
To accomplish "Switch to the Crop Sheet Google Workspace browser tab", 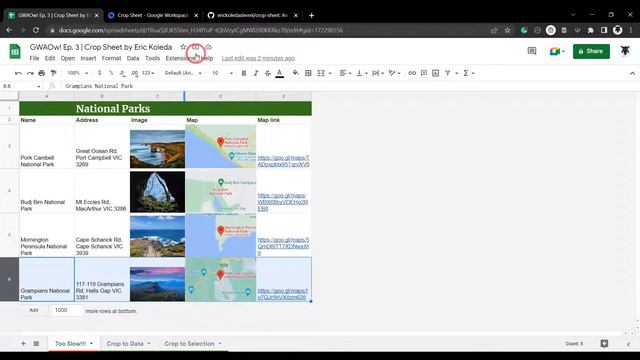I will (x=152, y=16).
